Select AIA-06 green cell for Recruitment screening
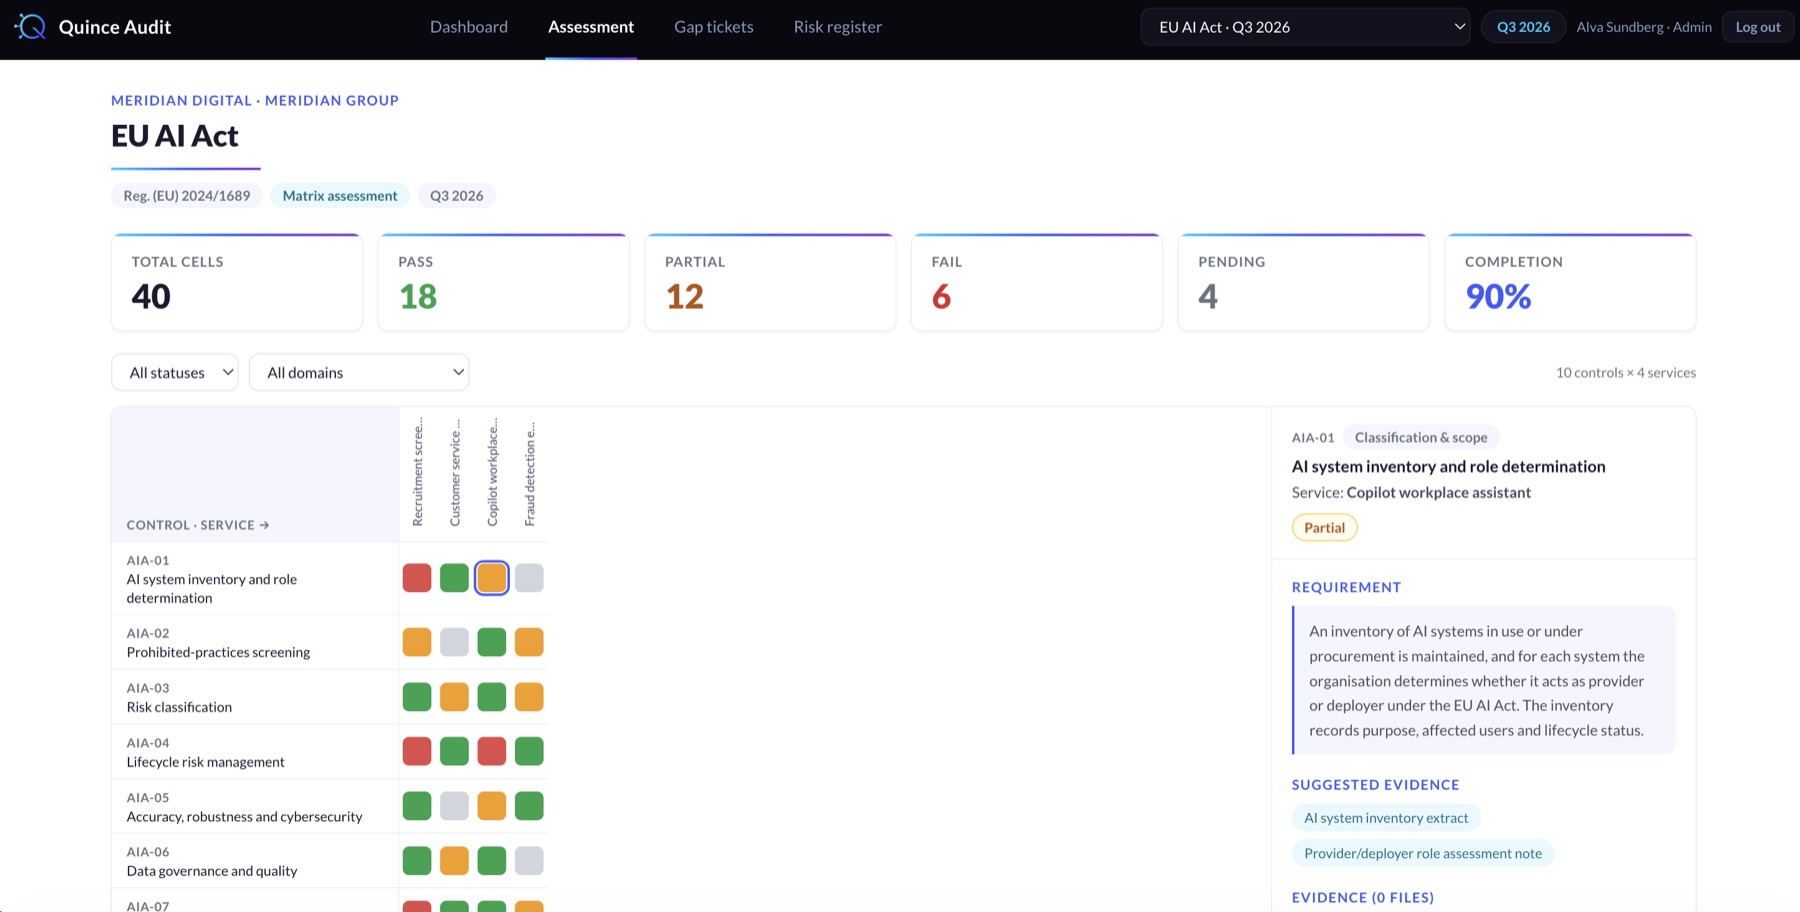1800x912 pixels. coord(417,861)
